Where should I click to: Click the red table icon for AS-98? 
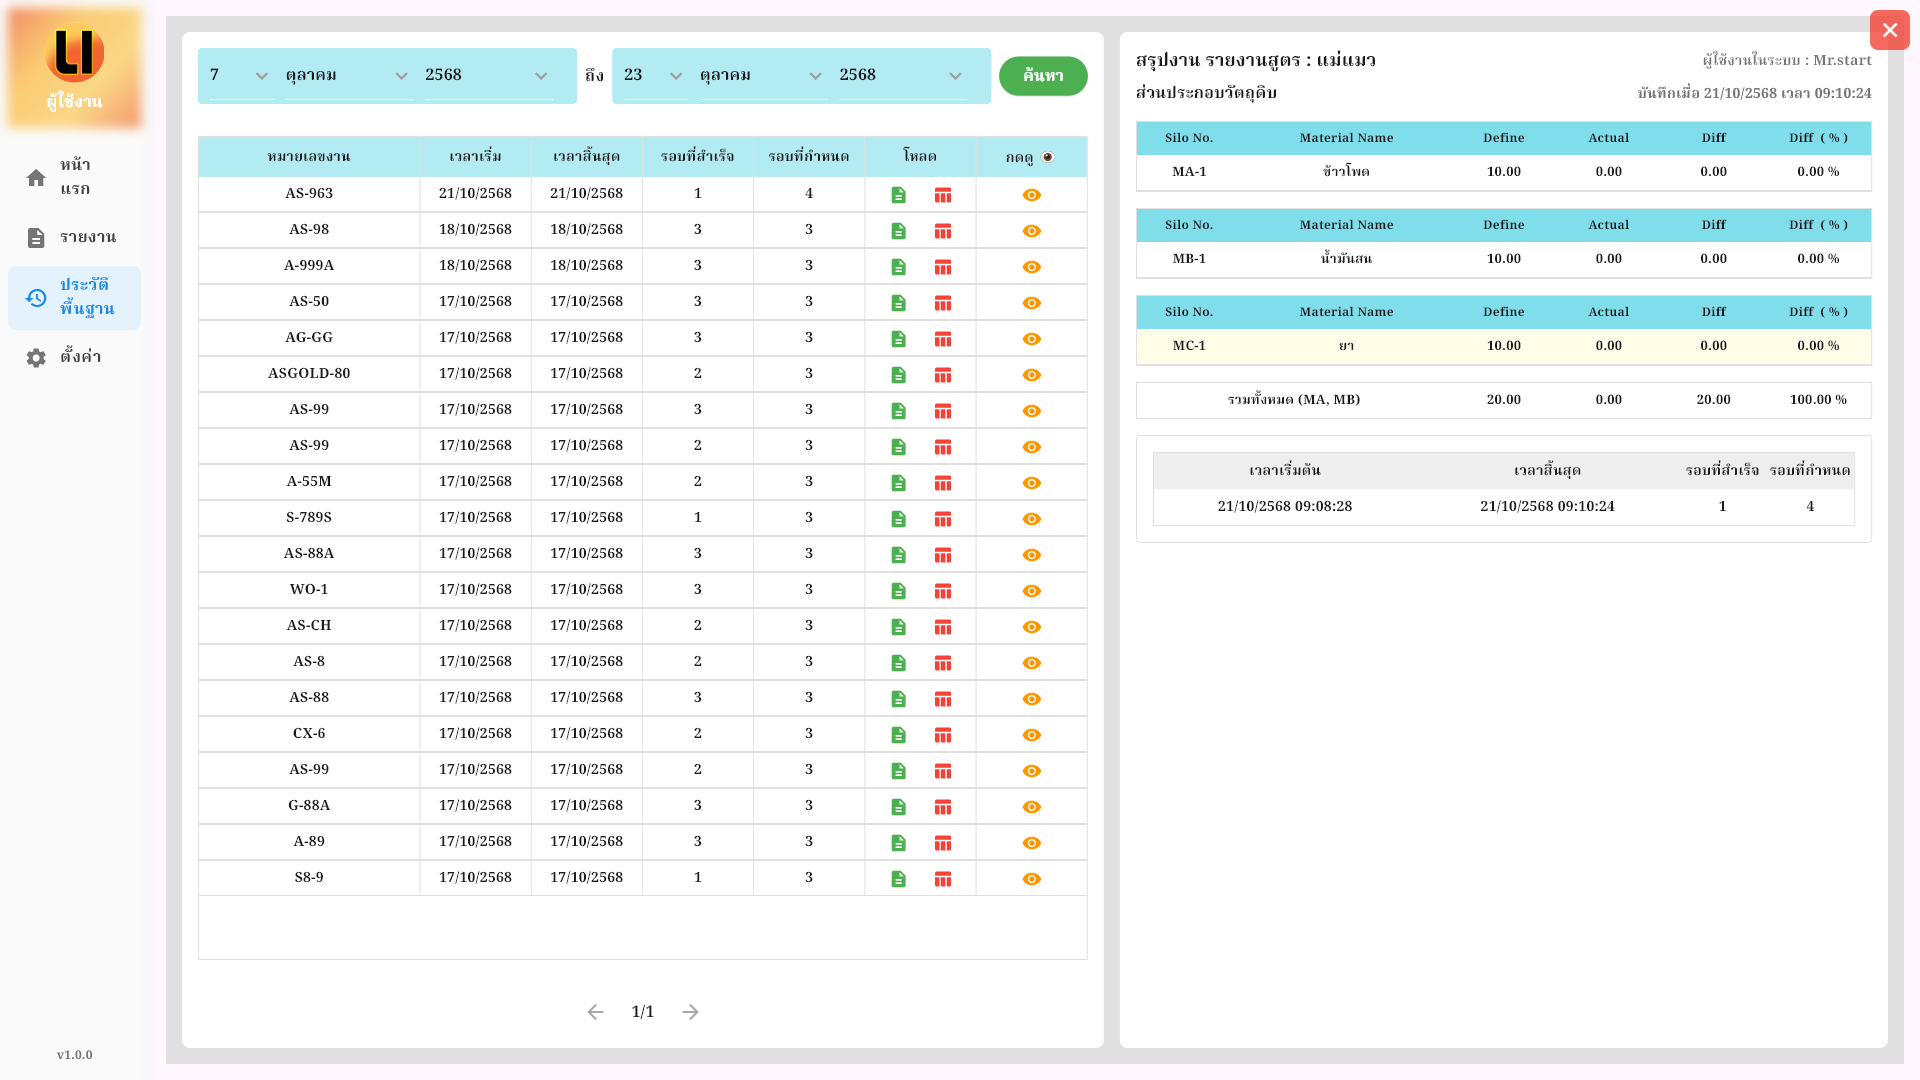pyautogui.click(x=942, y=231)
